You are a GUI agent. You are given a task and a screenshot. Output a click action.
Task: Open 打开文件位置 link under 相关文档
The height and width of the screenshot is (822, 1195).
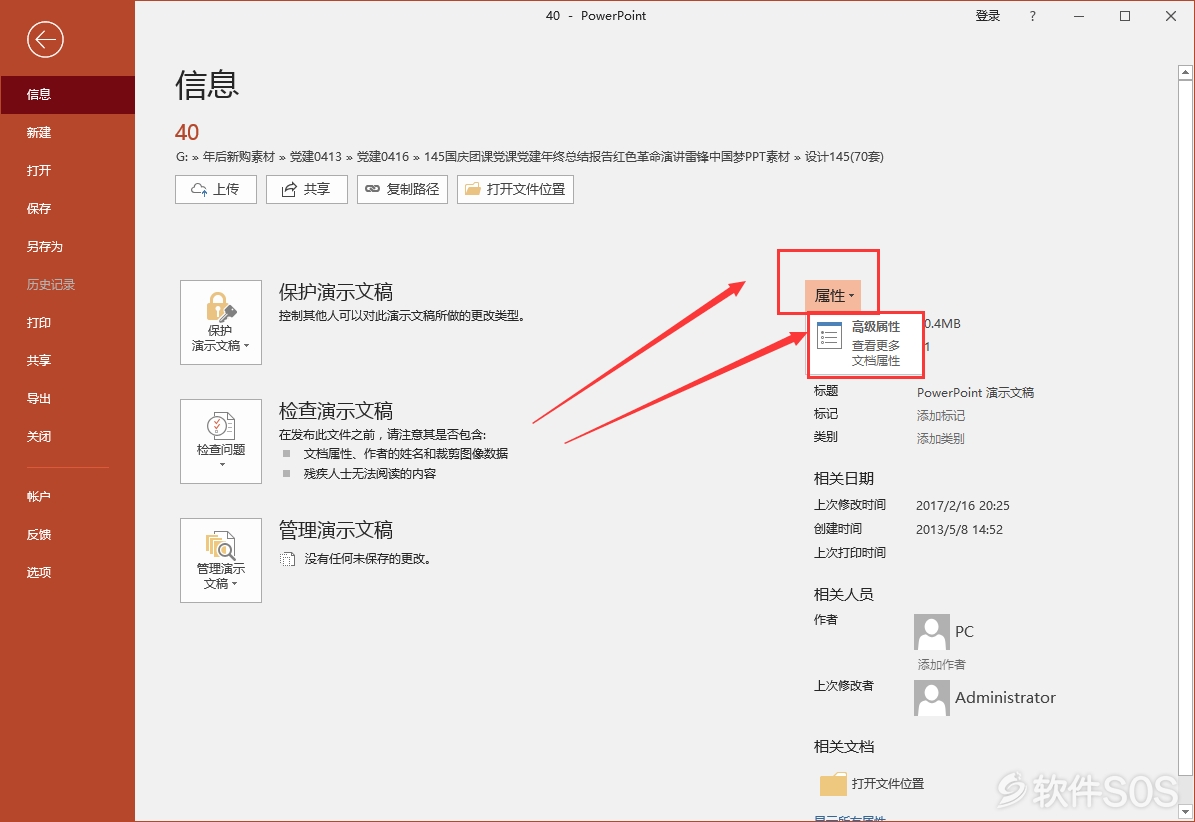(x=873, y=784)
